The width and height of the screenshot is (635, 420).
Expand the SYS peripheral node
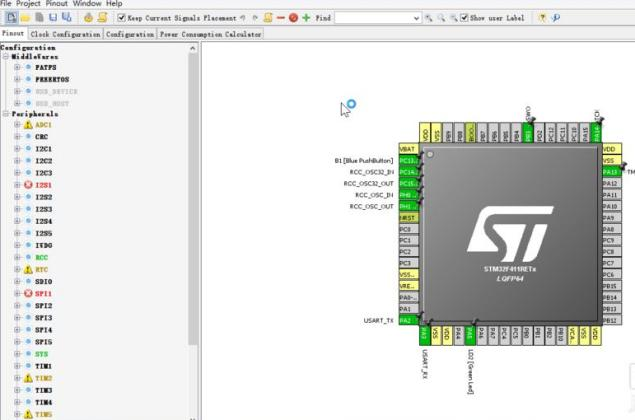(x=17, y=354)
